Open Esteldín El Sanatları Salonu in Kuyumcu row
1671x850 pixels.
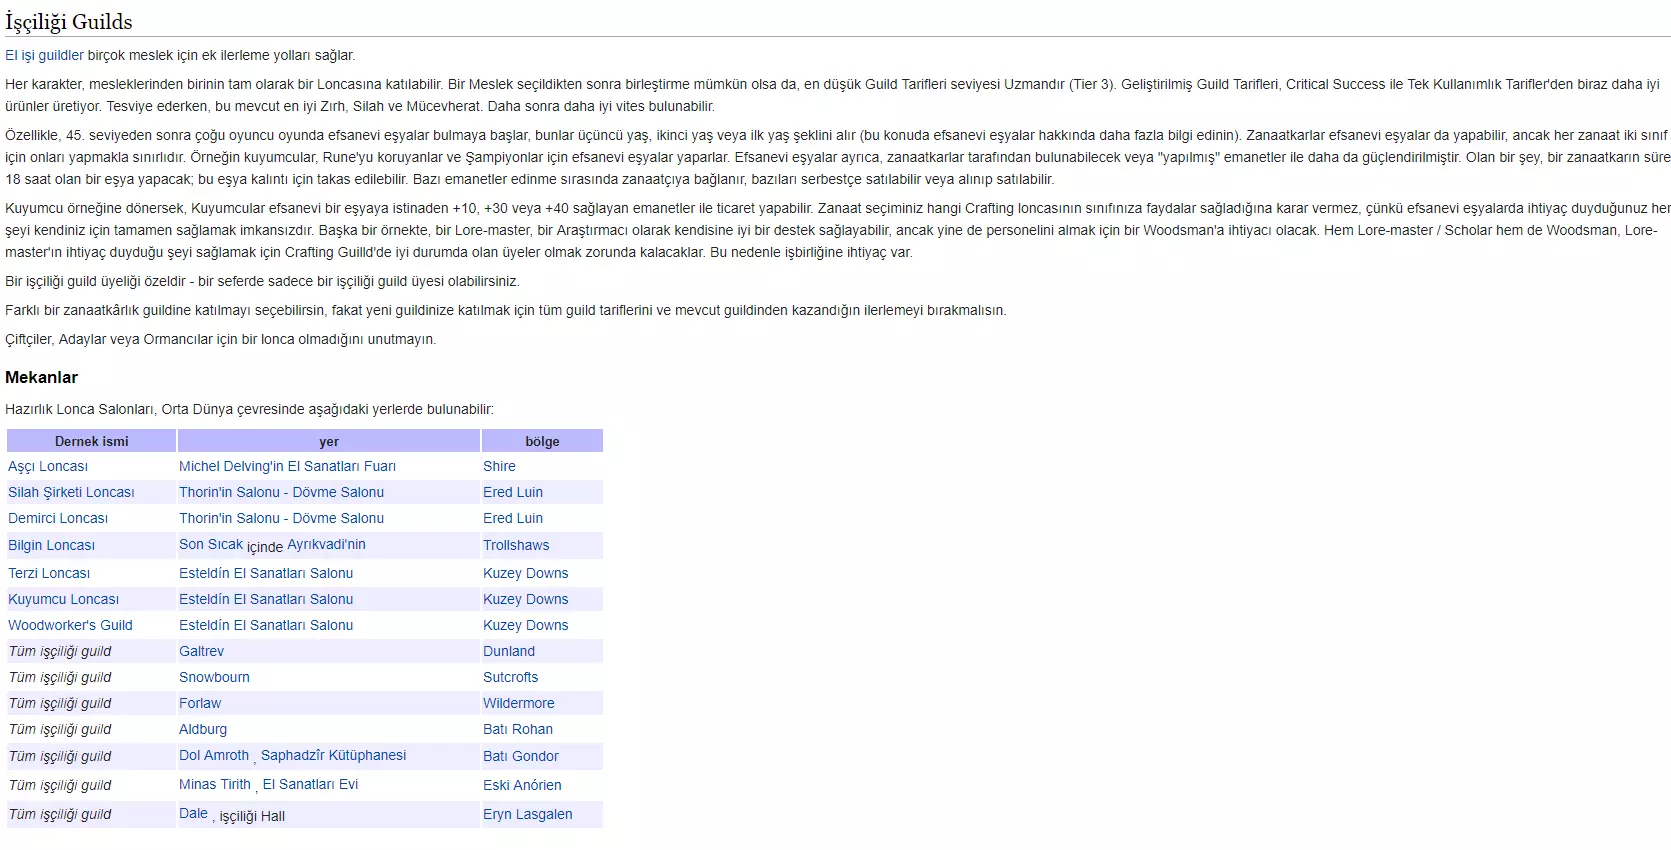266,599
